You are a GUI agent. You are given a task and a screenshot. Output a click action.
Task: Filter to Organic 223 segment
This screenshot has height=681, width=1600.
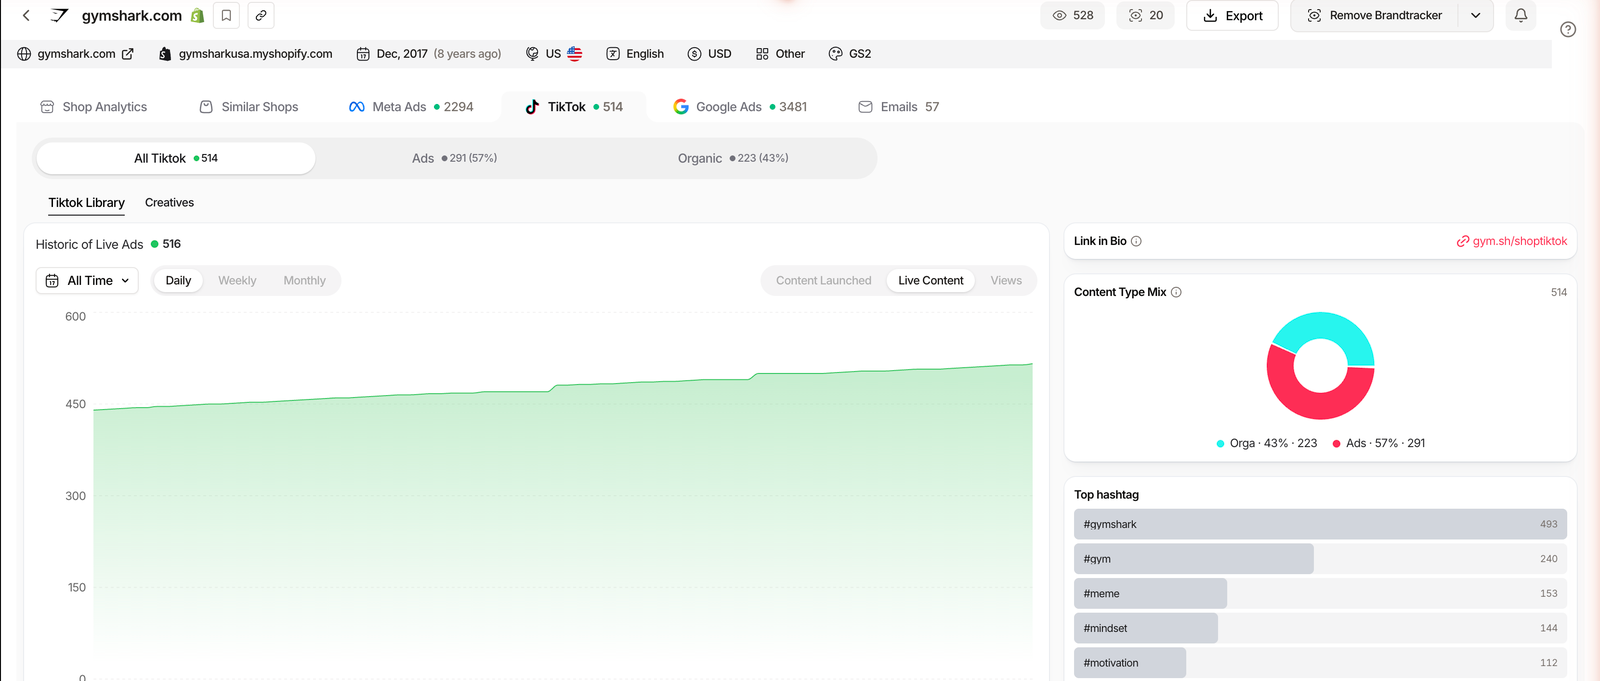click(733, 158)
